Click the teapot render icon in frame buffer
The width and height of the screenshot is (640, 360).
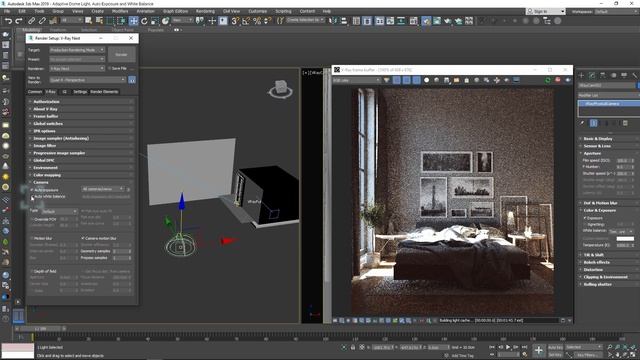(567, 80)
